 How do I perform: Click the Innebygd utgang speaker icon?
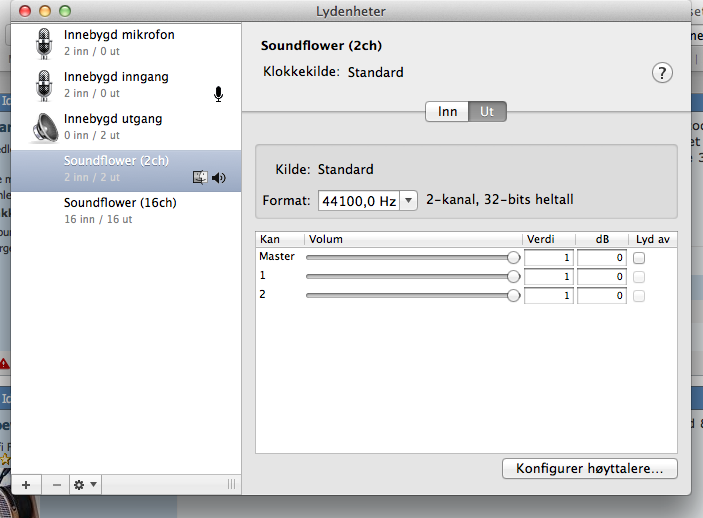pos(44,128)
